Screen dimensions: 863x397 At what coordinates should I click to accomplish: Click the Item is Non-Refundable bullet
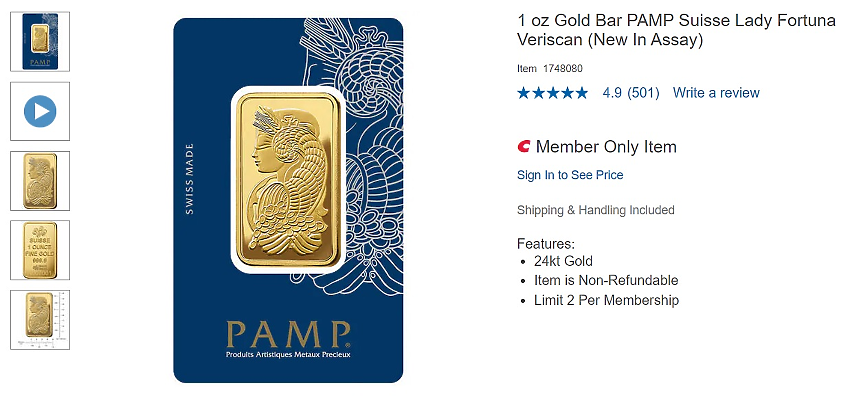coord(606,280)
